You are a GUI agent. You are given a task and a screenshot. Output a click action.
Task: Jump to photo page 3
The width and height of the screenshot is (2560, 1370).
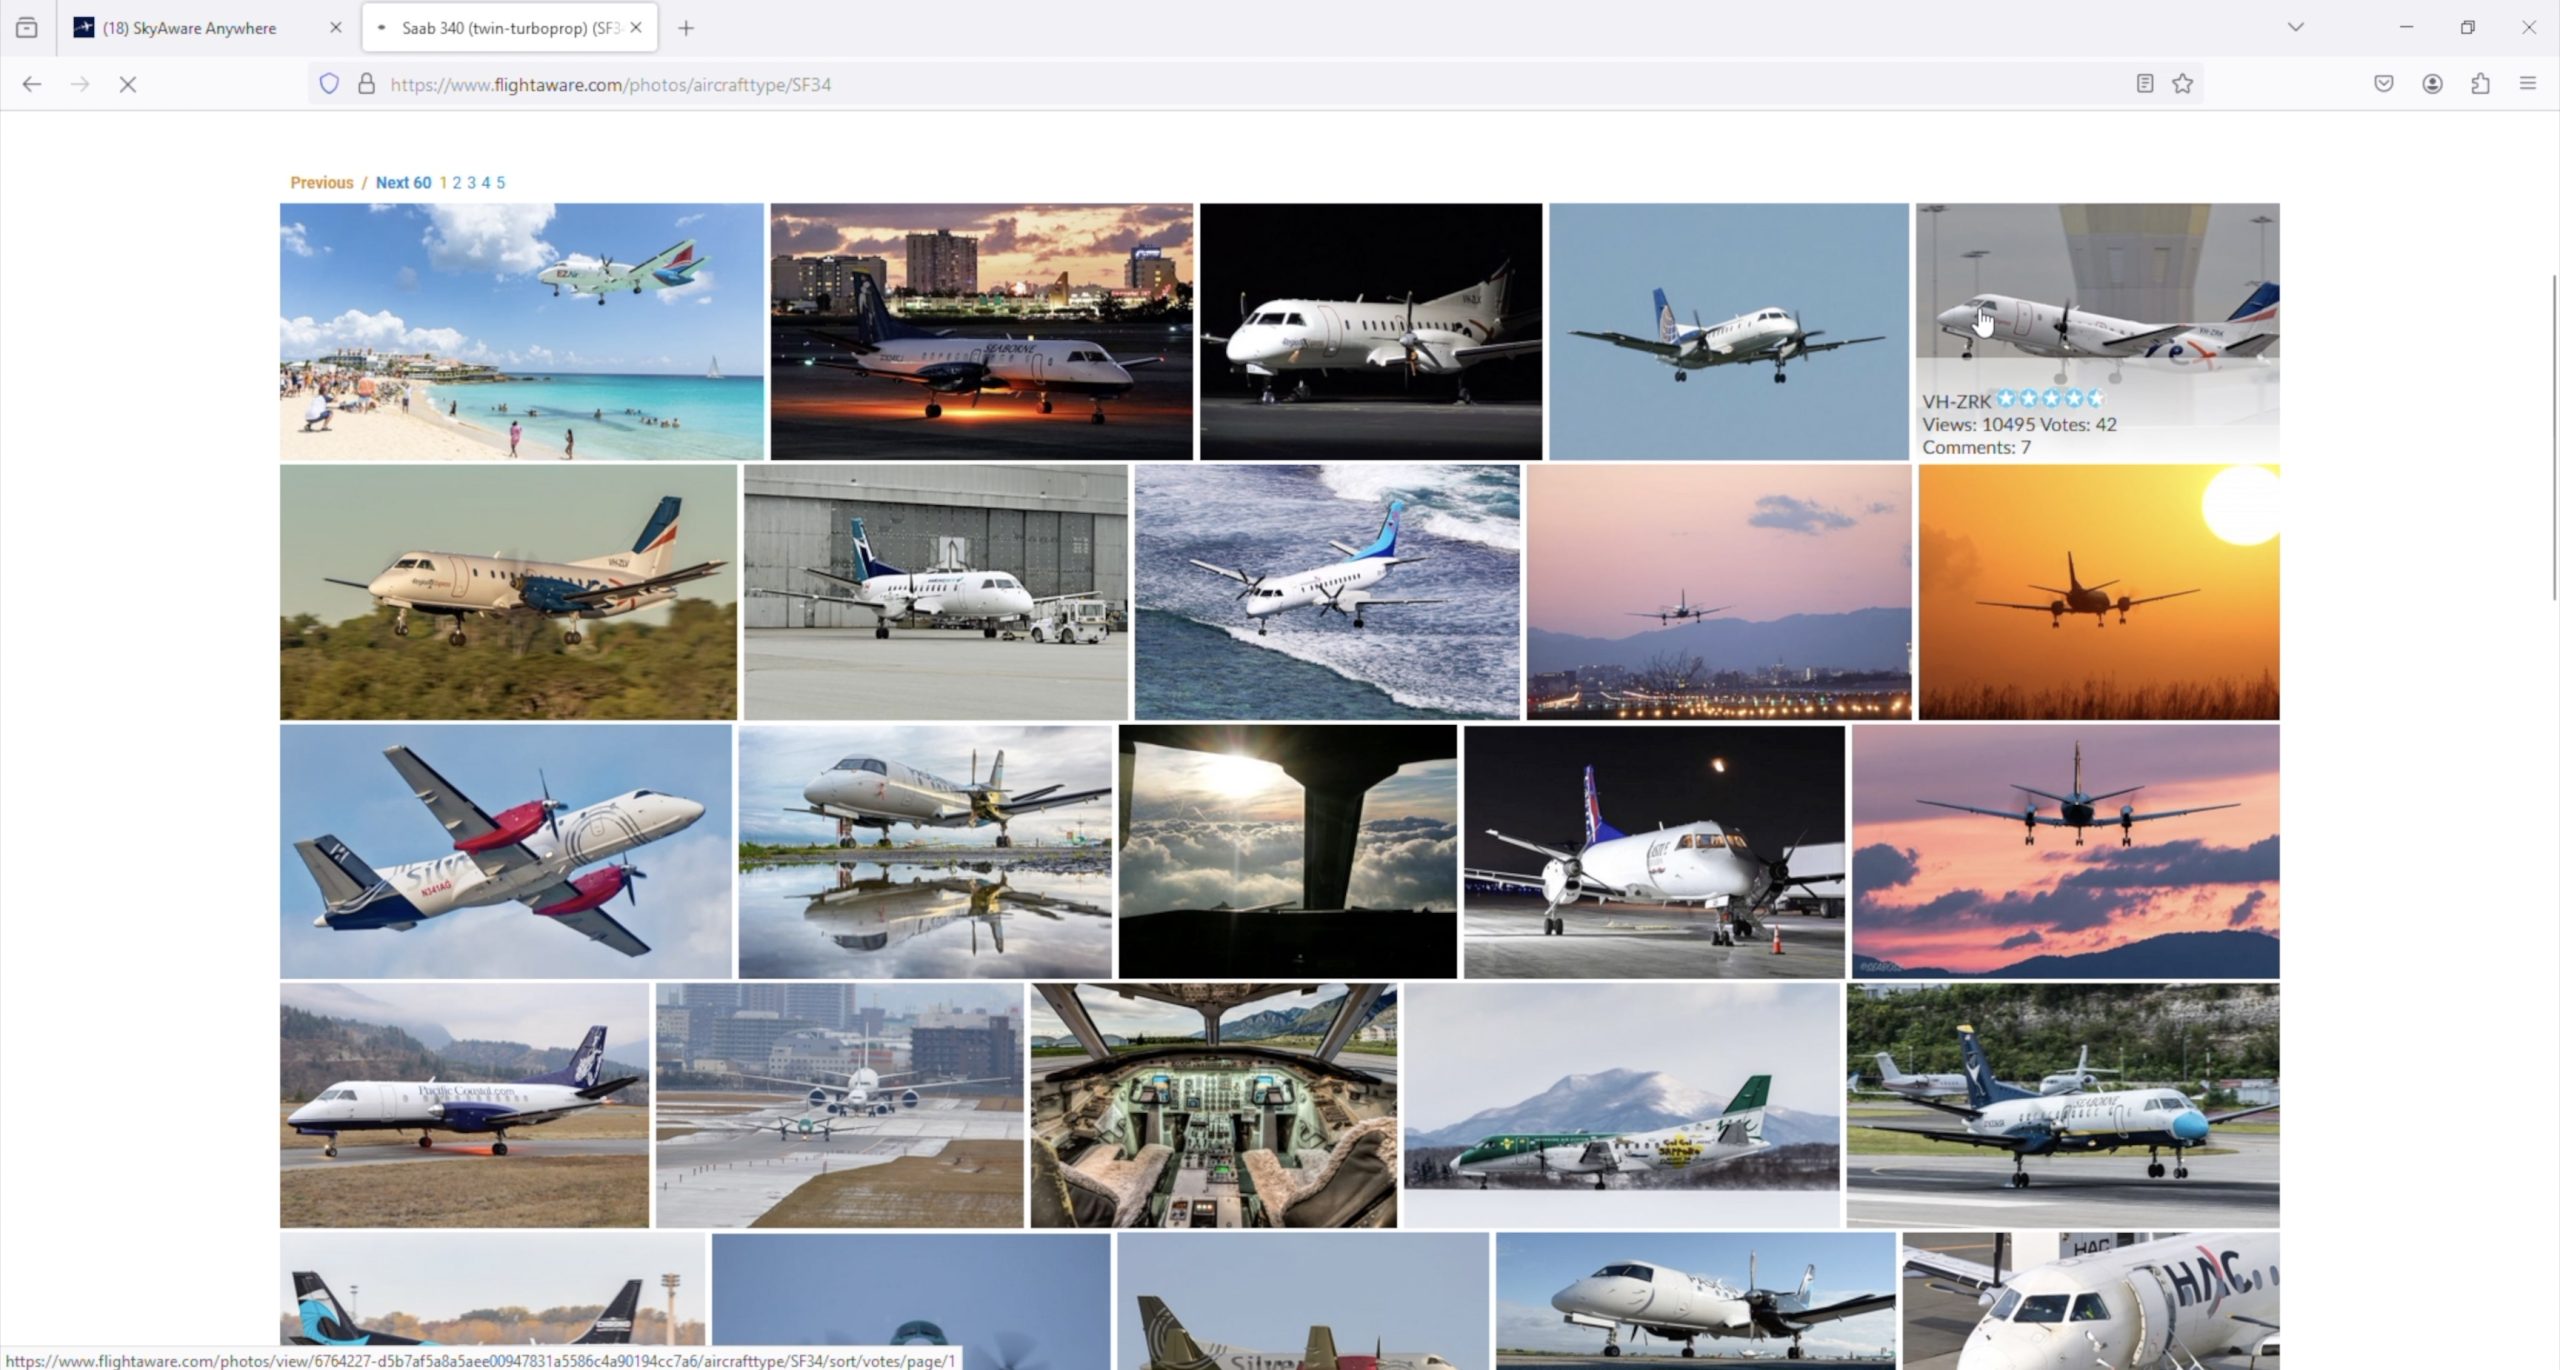click(x=471, y=183)
